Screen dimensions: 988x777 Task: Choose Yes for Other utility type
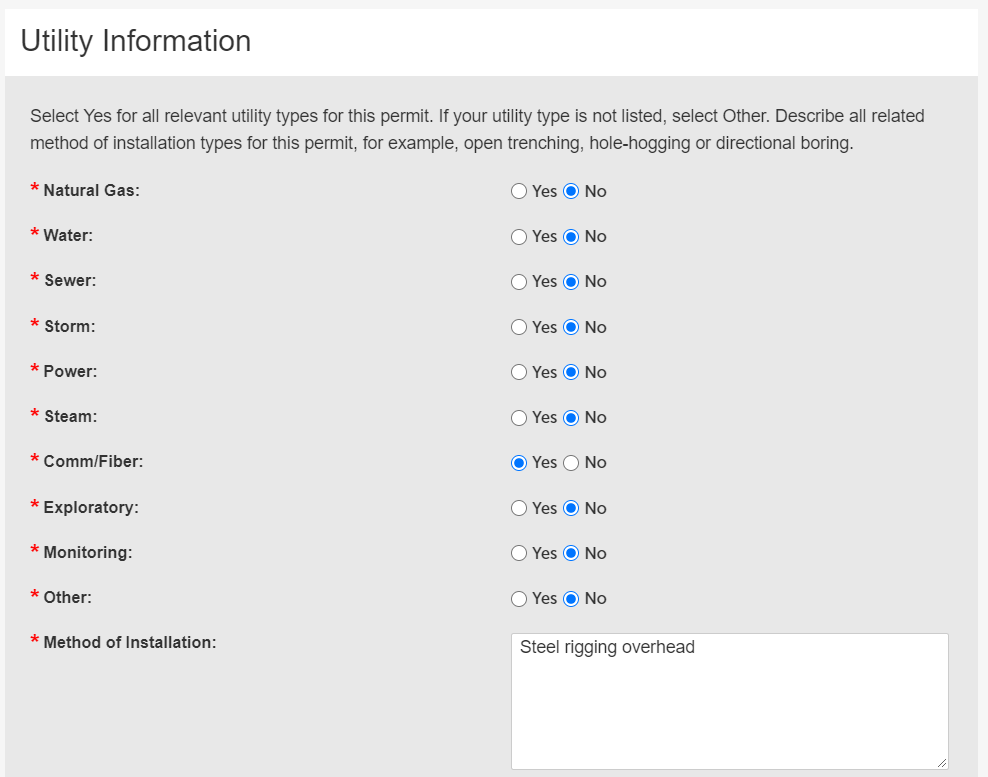519,599
